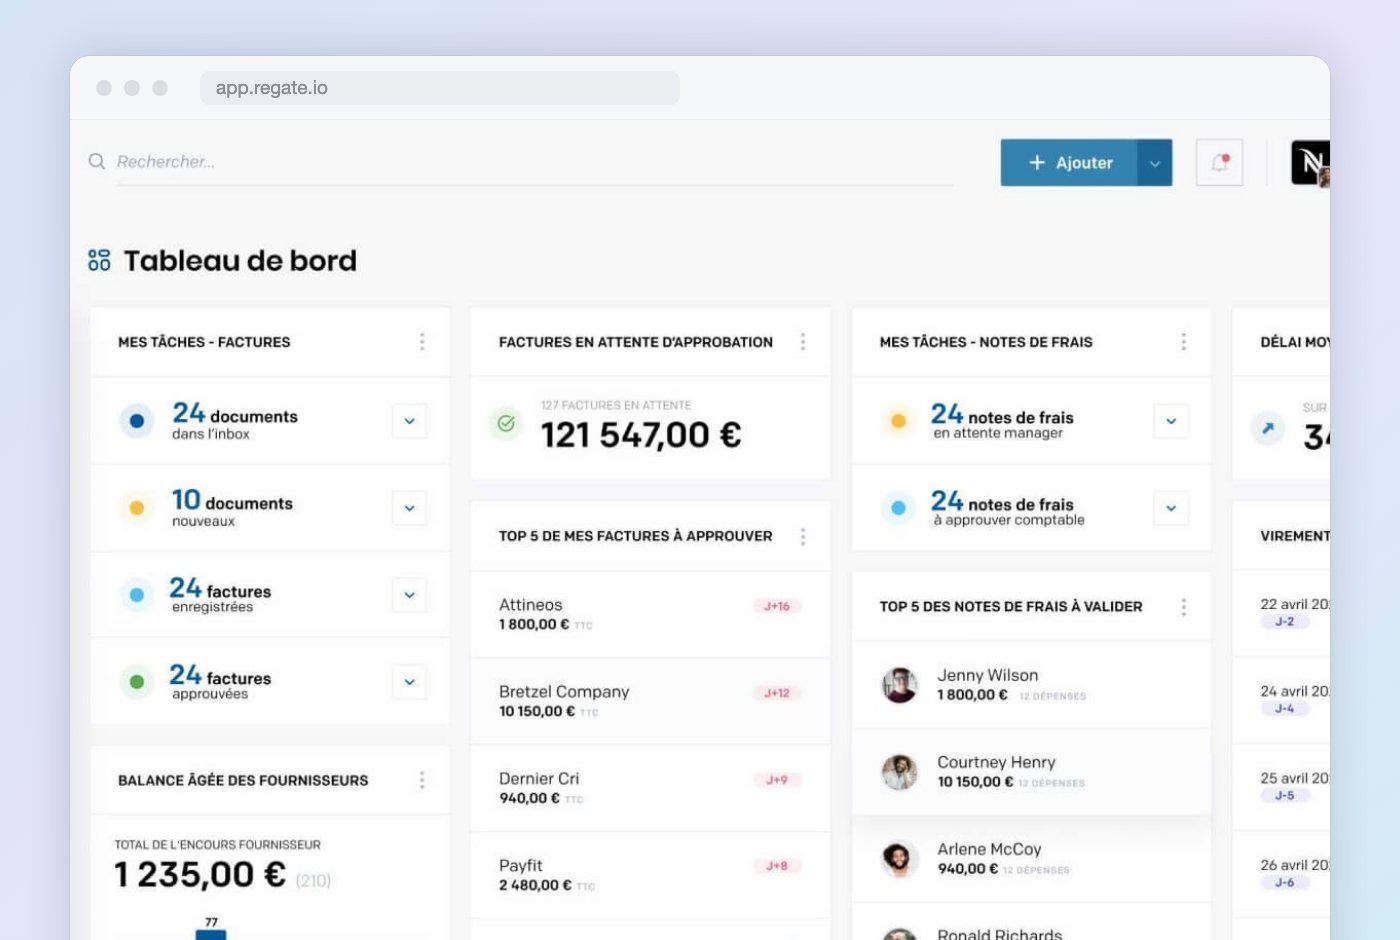
Task: Click the Ajouter button
Action: pyautogui.click(x=1069, y=163)
